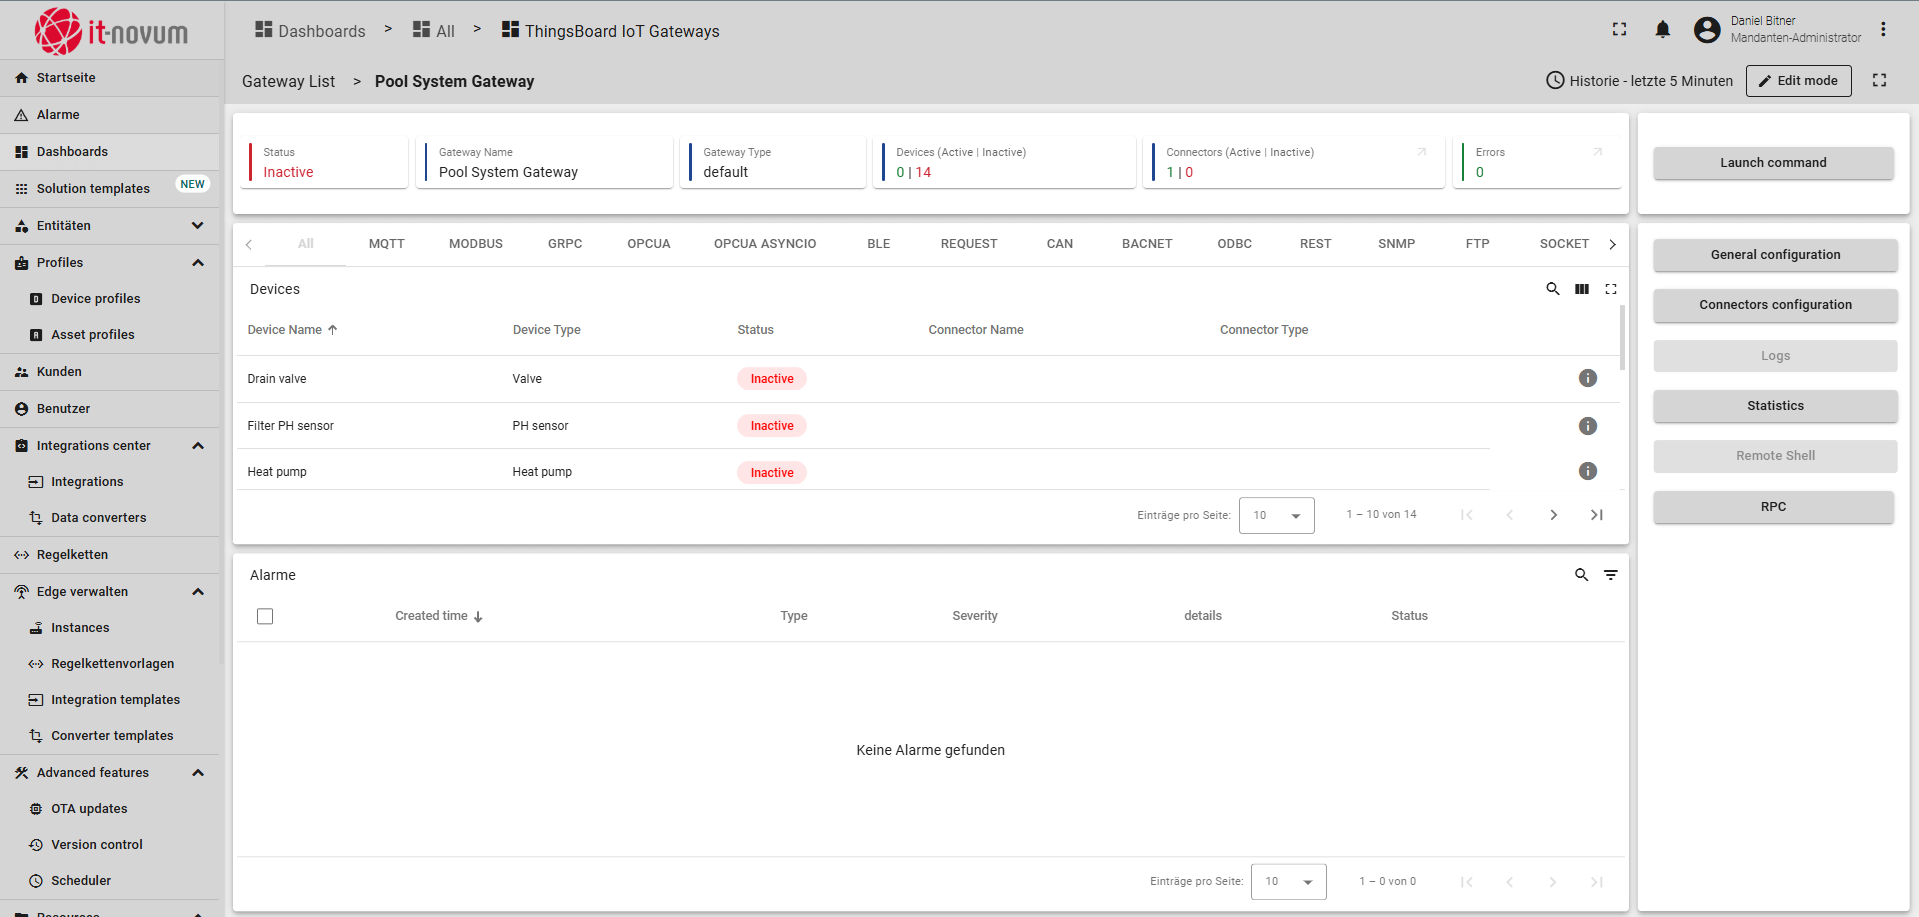Screen dimensions: 1919x917
Task: Click the Edit mode button
Action: point(1798,81)
